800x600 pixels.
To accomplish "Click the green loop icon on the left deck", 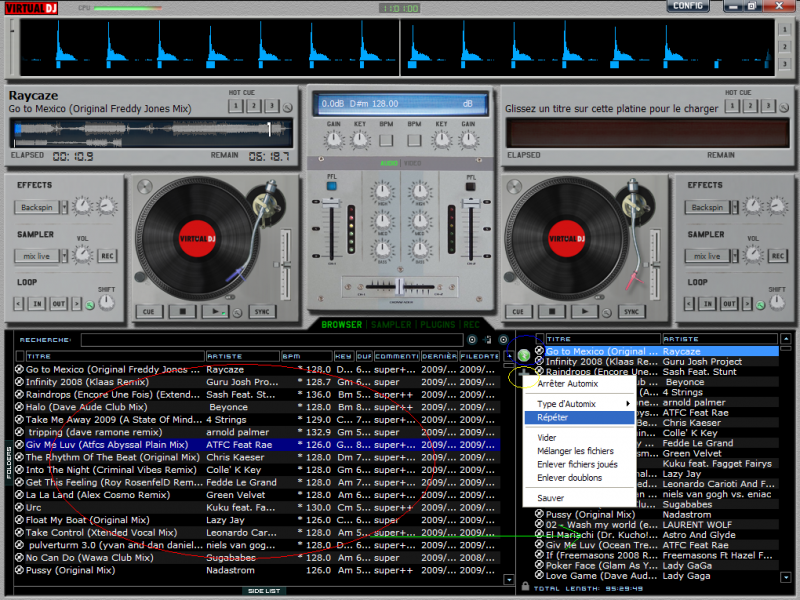I will point(89,304).
